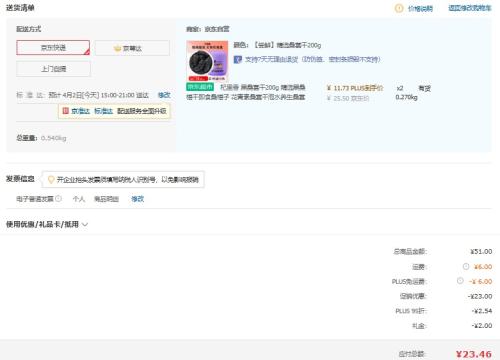Click 修改 in the invoice information row
The width and height of the screenshot is (500, 360).
[x=137, y=199]
